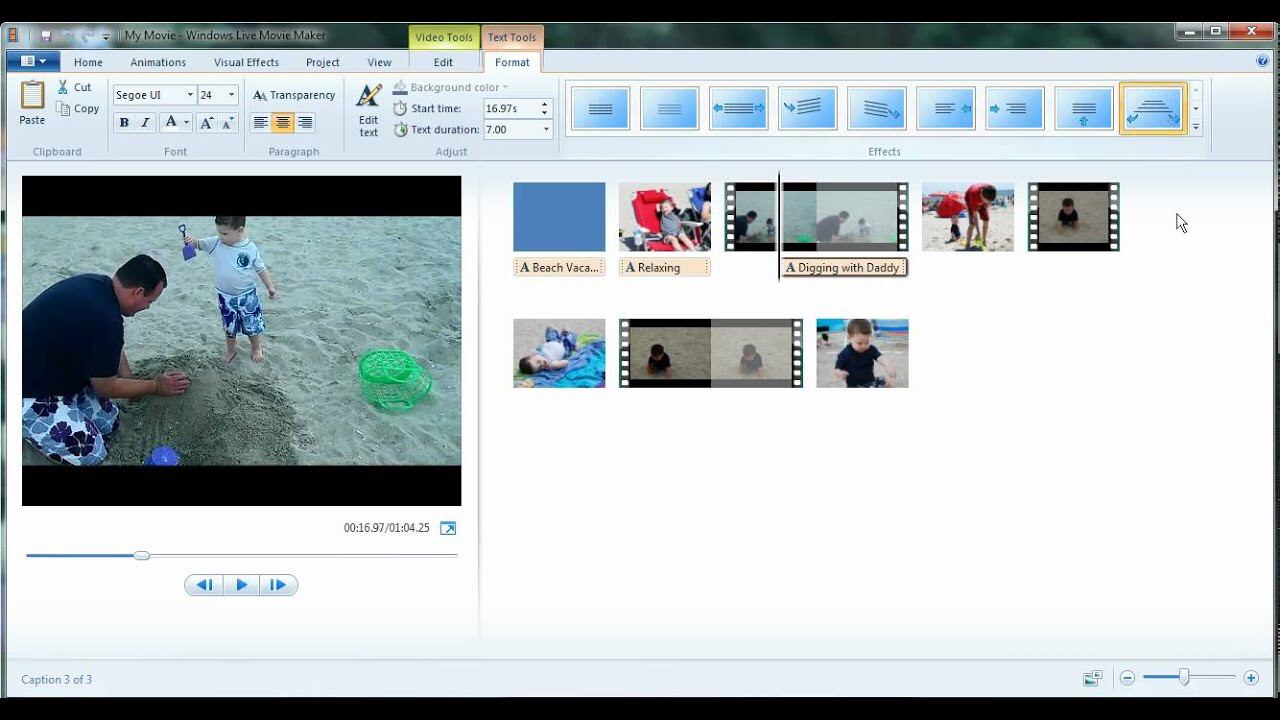Click the preview full screen icon
The width and height of the screenshot is (1280, 720).
tap(448, 528)
